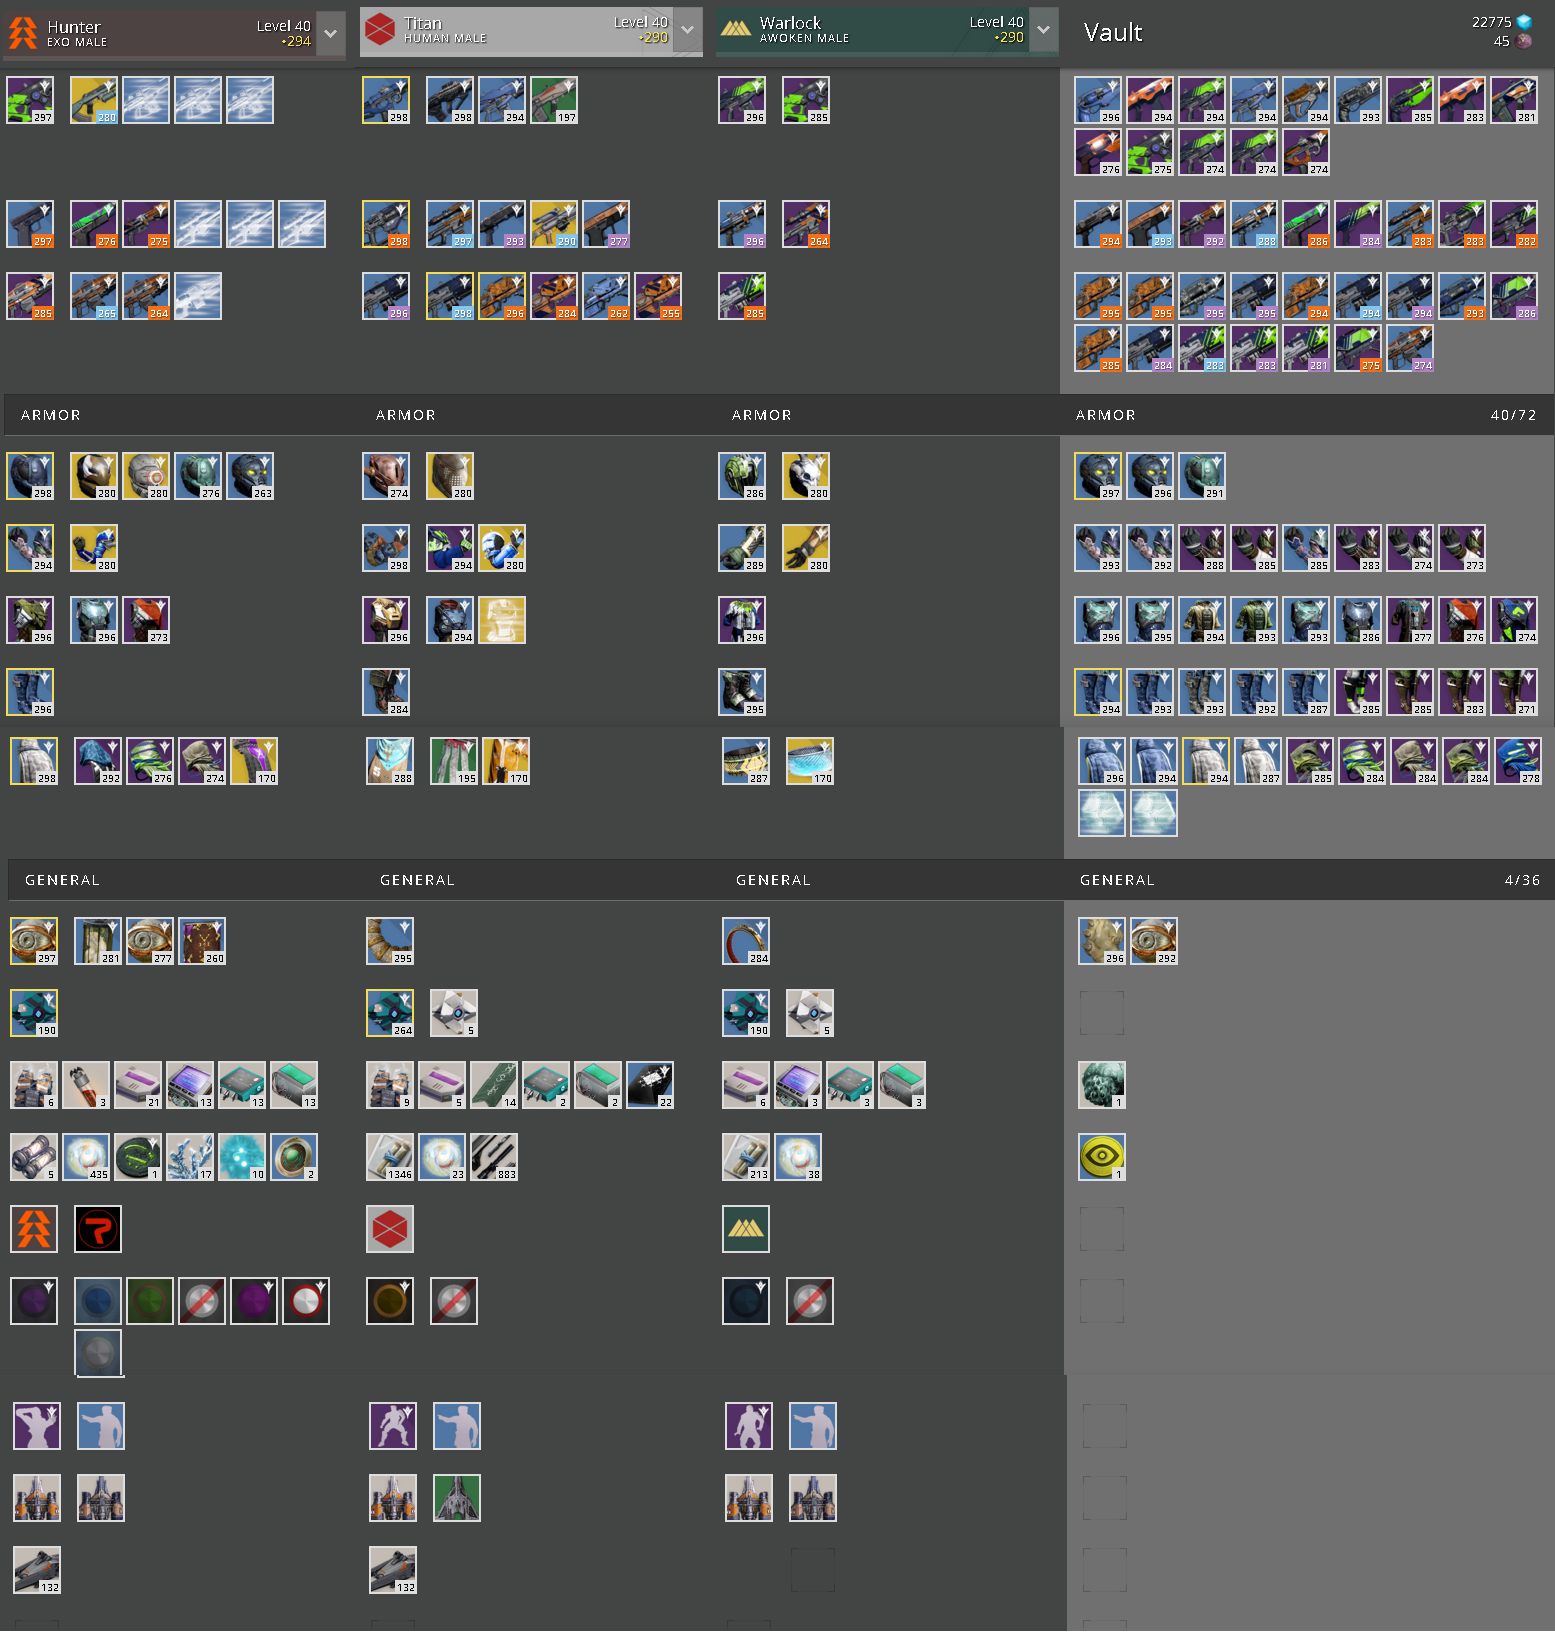This screenshot has height=1632, width=1555.
Task: Select Vault class item with 278 light
Action: tap(1518, 761)
